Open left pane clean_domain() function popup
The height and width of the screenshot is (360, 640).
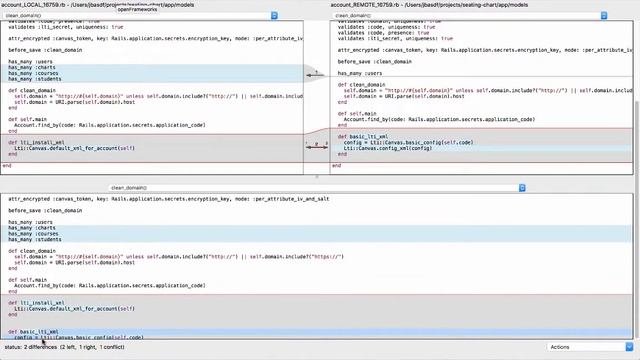(x=140, y=16)
